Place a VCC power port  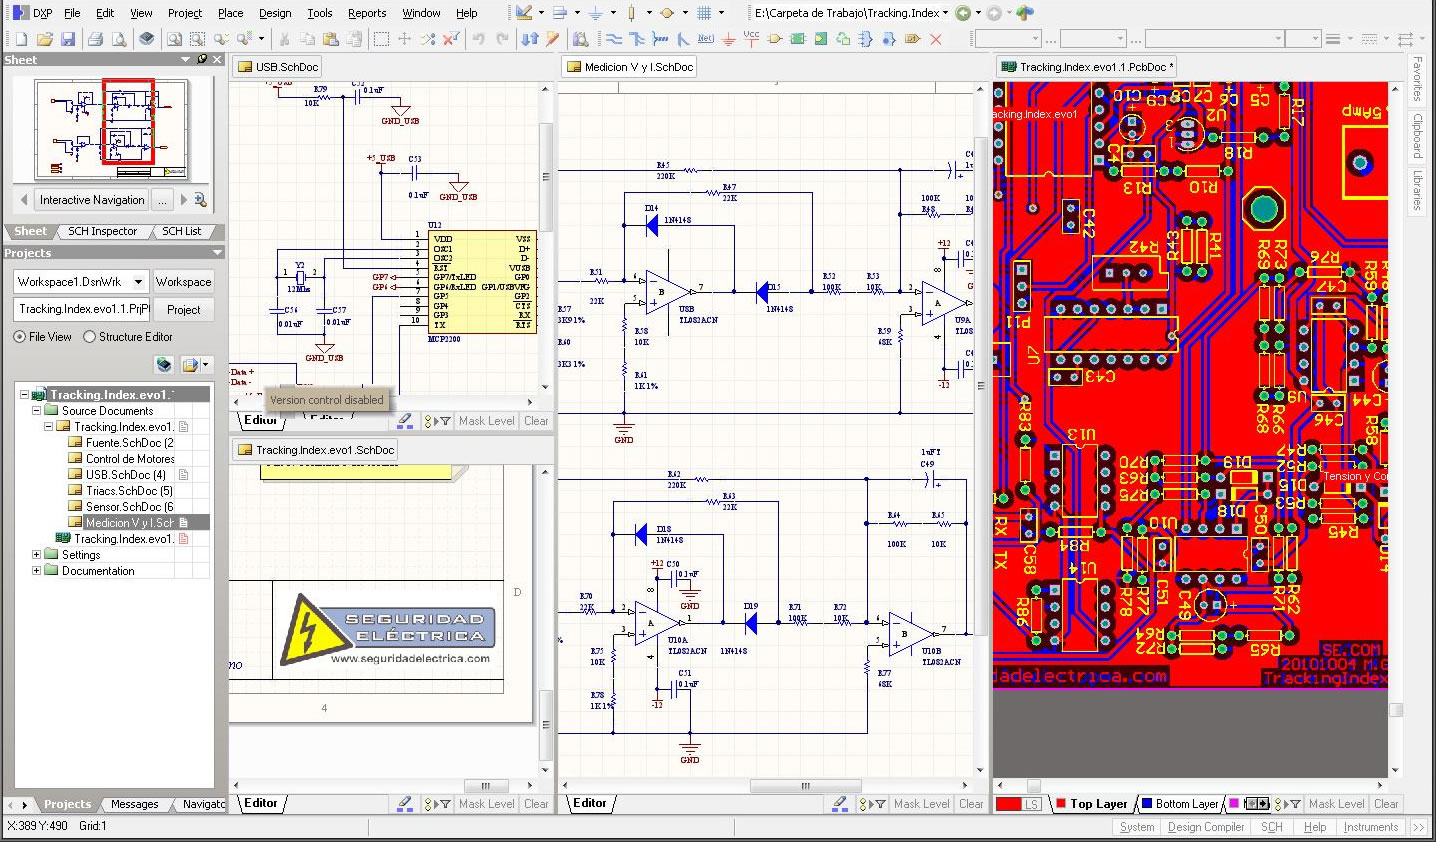(x=751, y=38)
